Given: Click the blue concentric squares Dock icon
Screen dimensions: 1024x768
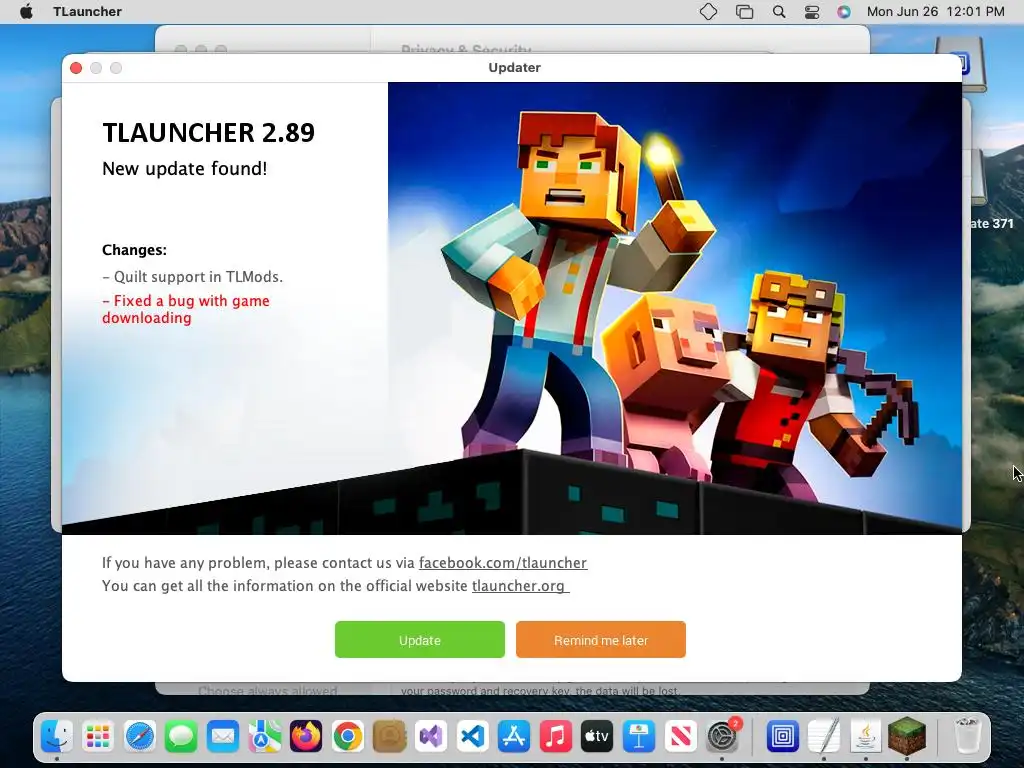Looking at the screenshot, I should pyautogui.click(x=782, y=737).
